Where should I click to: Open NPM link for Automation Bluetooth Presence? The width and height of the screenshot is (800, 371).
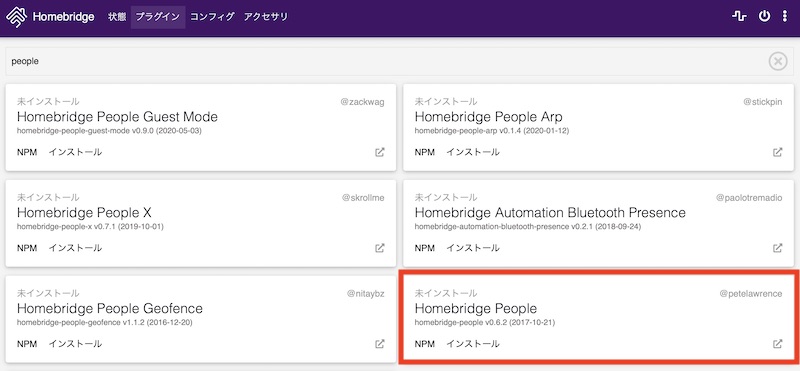(425, 248)
